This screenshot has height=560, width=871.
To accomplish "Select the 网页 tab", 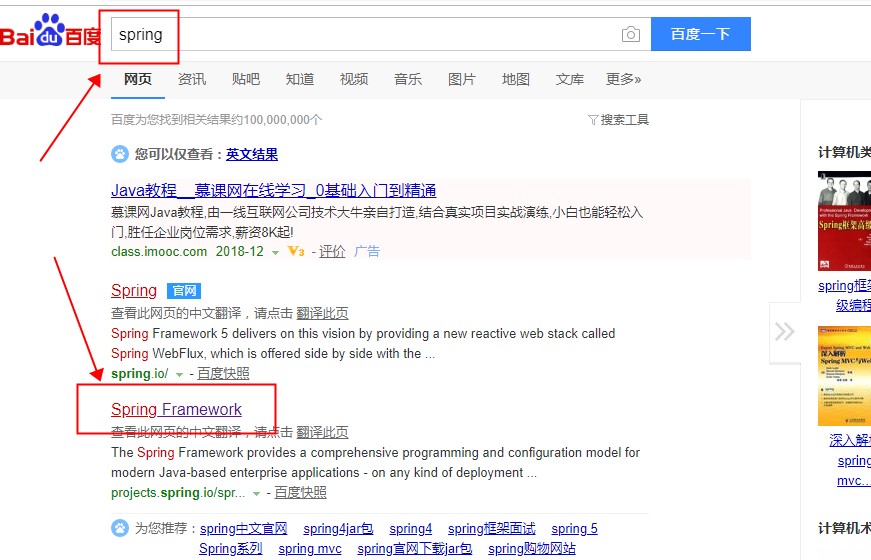I will (x=138, y=79).
